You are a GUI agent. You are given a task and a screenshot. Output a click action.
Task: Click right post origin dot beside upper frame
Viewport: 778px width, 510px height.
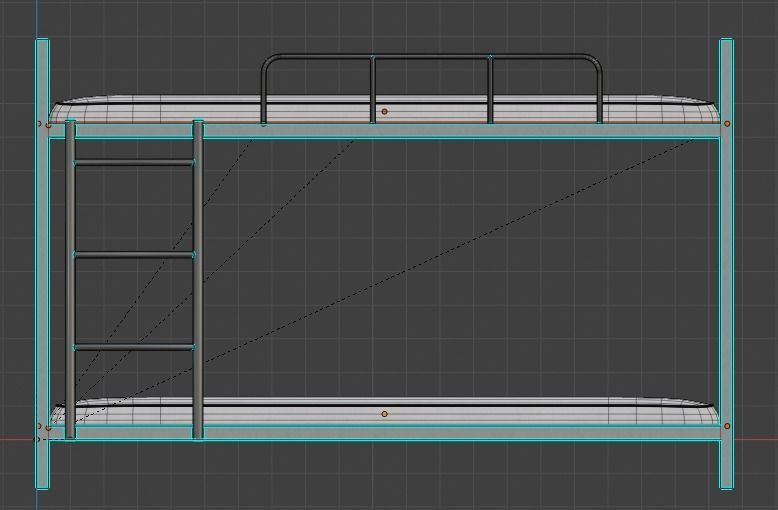pyautogui.click(x=727, y=124)
